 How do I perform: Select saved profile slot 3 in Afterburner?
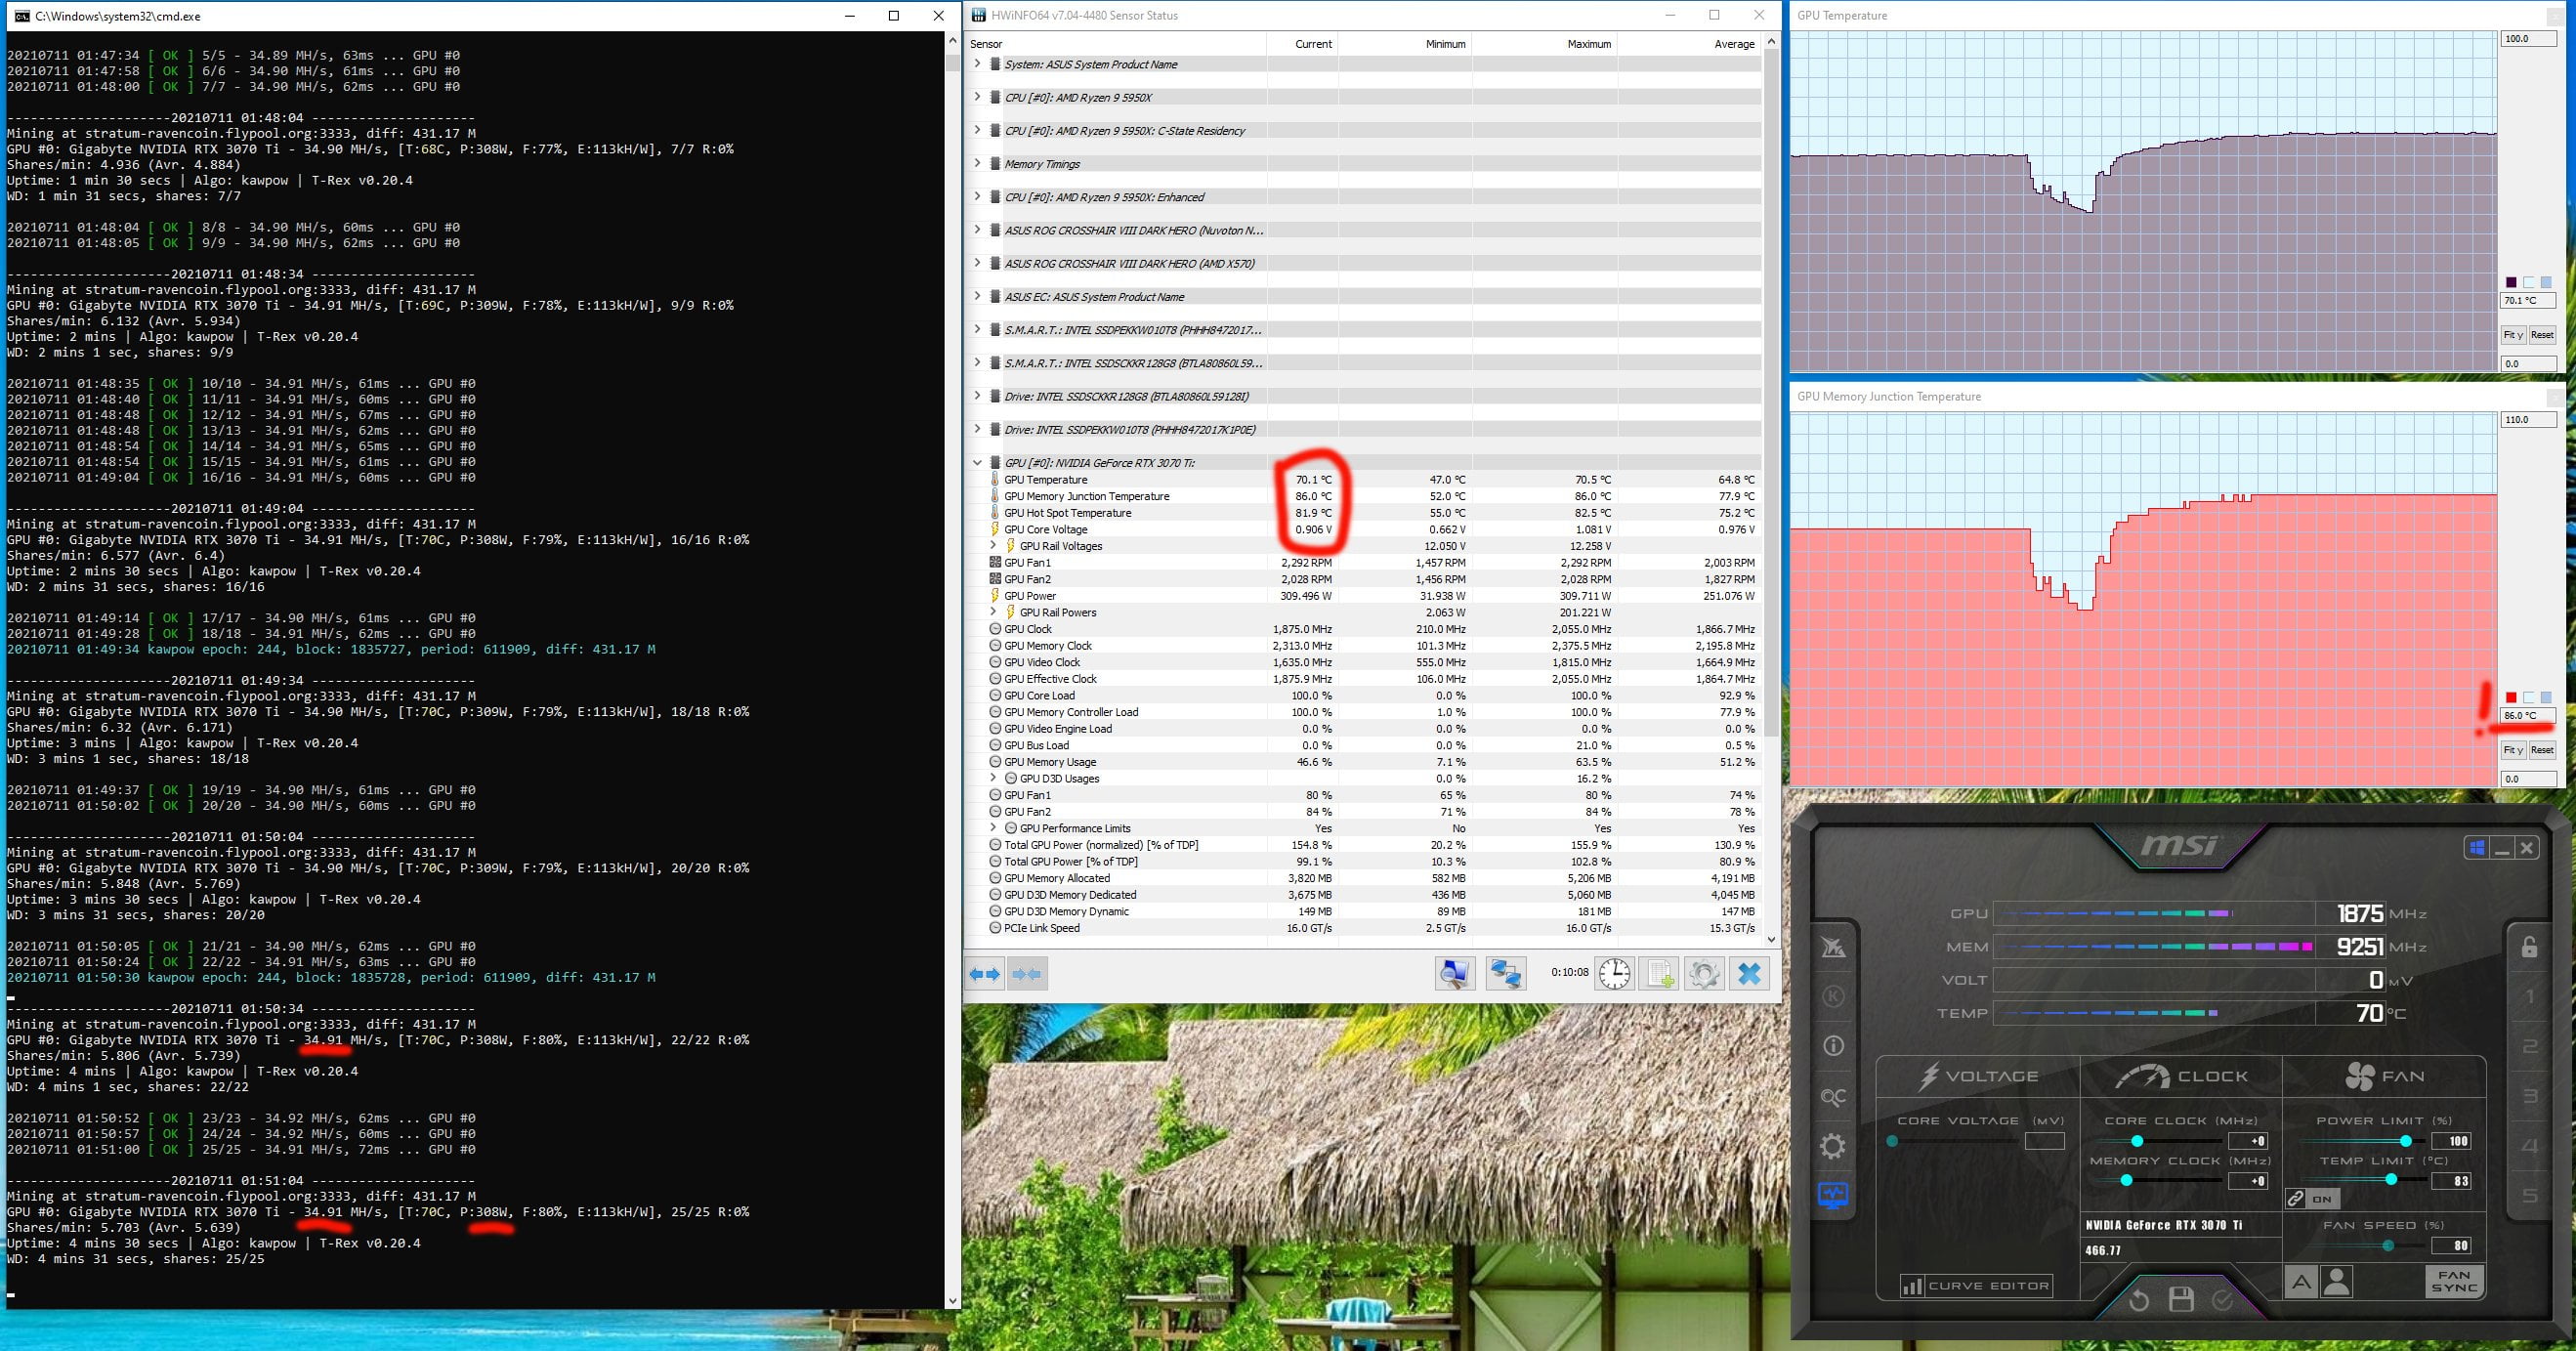click(x=2530, y=1096)
